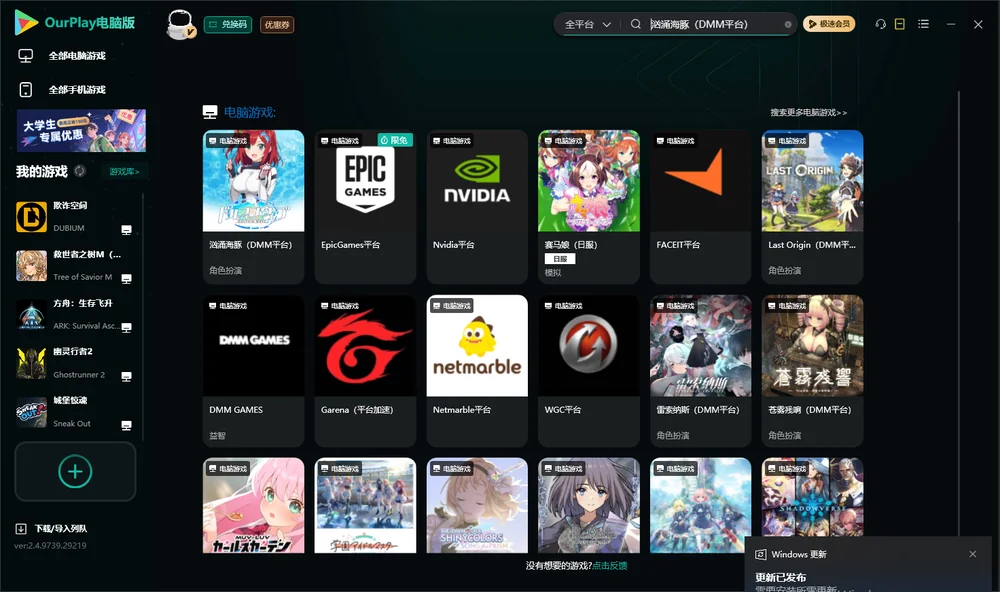Screen dimensions: 1000x592
Task: Click the 点击反馈 feedback link
Action: 610,565
